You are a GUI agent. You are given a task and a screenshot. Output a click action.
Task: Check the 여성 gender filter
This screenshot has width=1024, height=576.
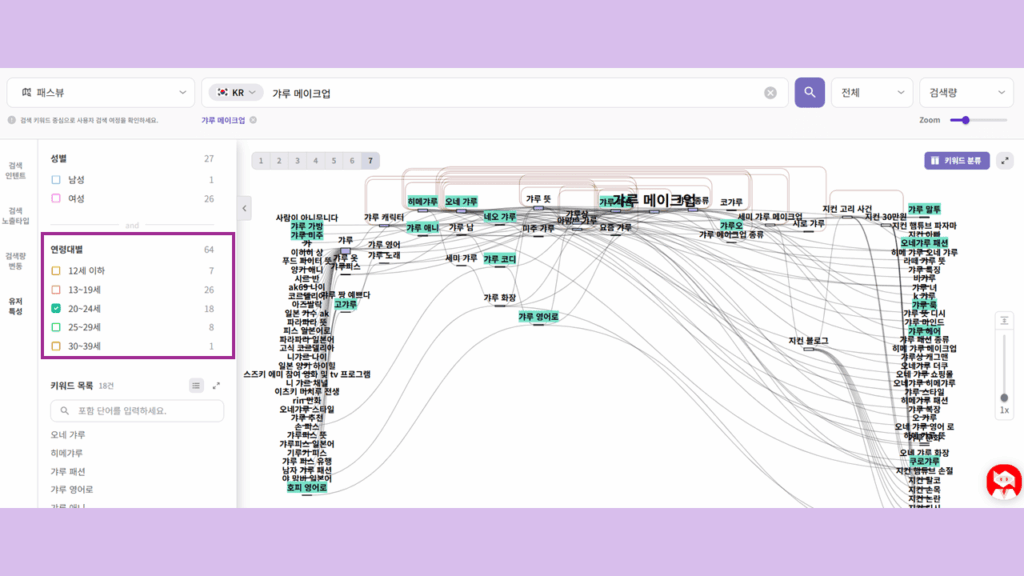tap(57, 198)
